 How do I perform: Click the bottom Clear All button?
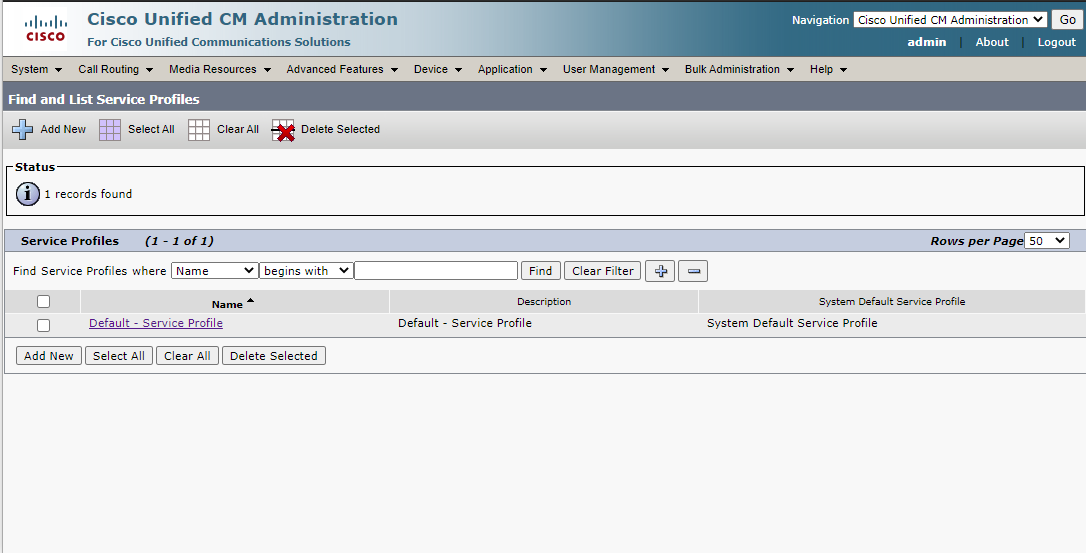click(x=187, y=356)
